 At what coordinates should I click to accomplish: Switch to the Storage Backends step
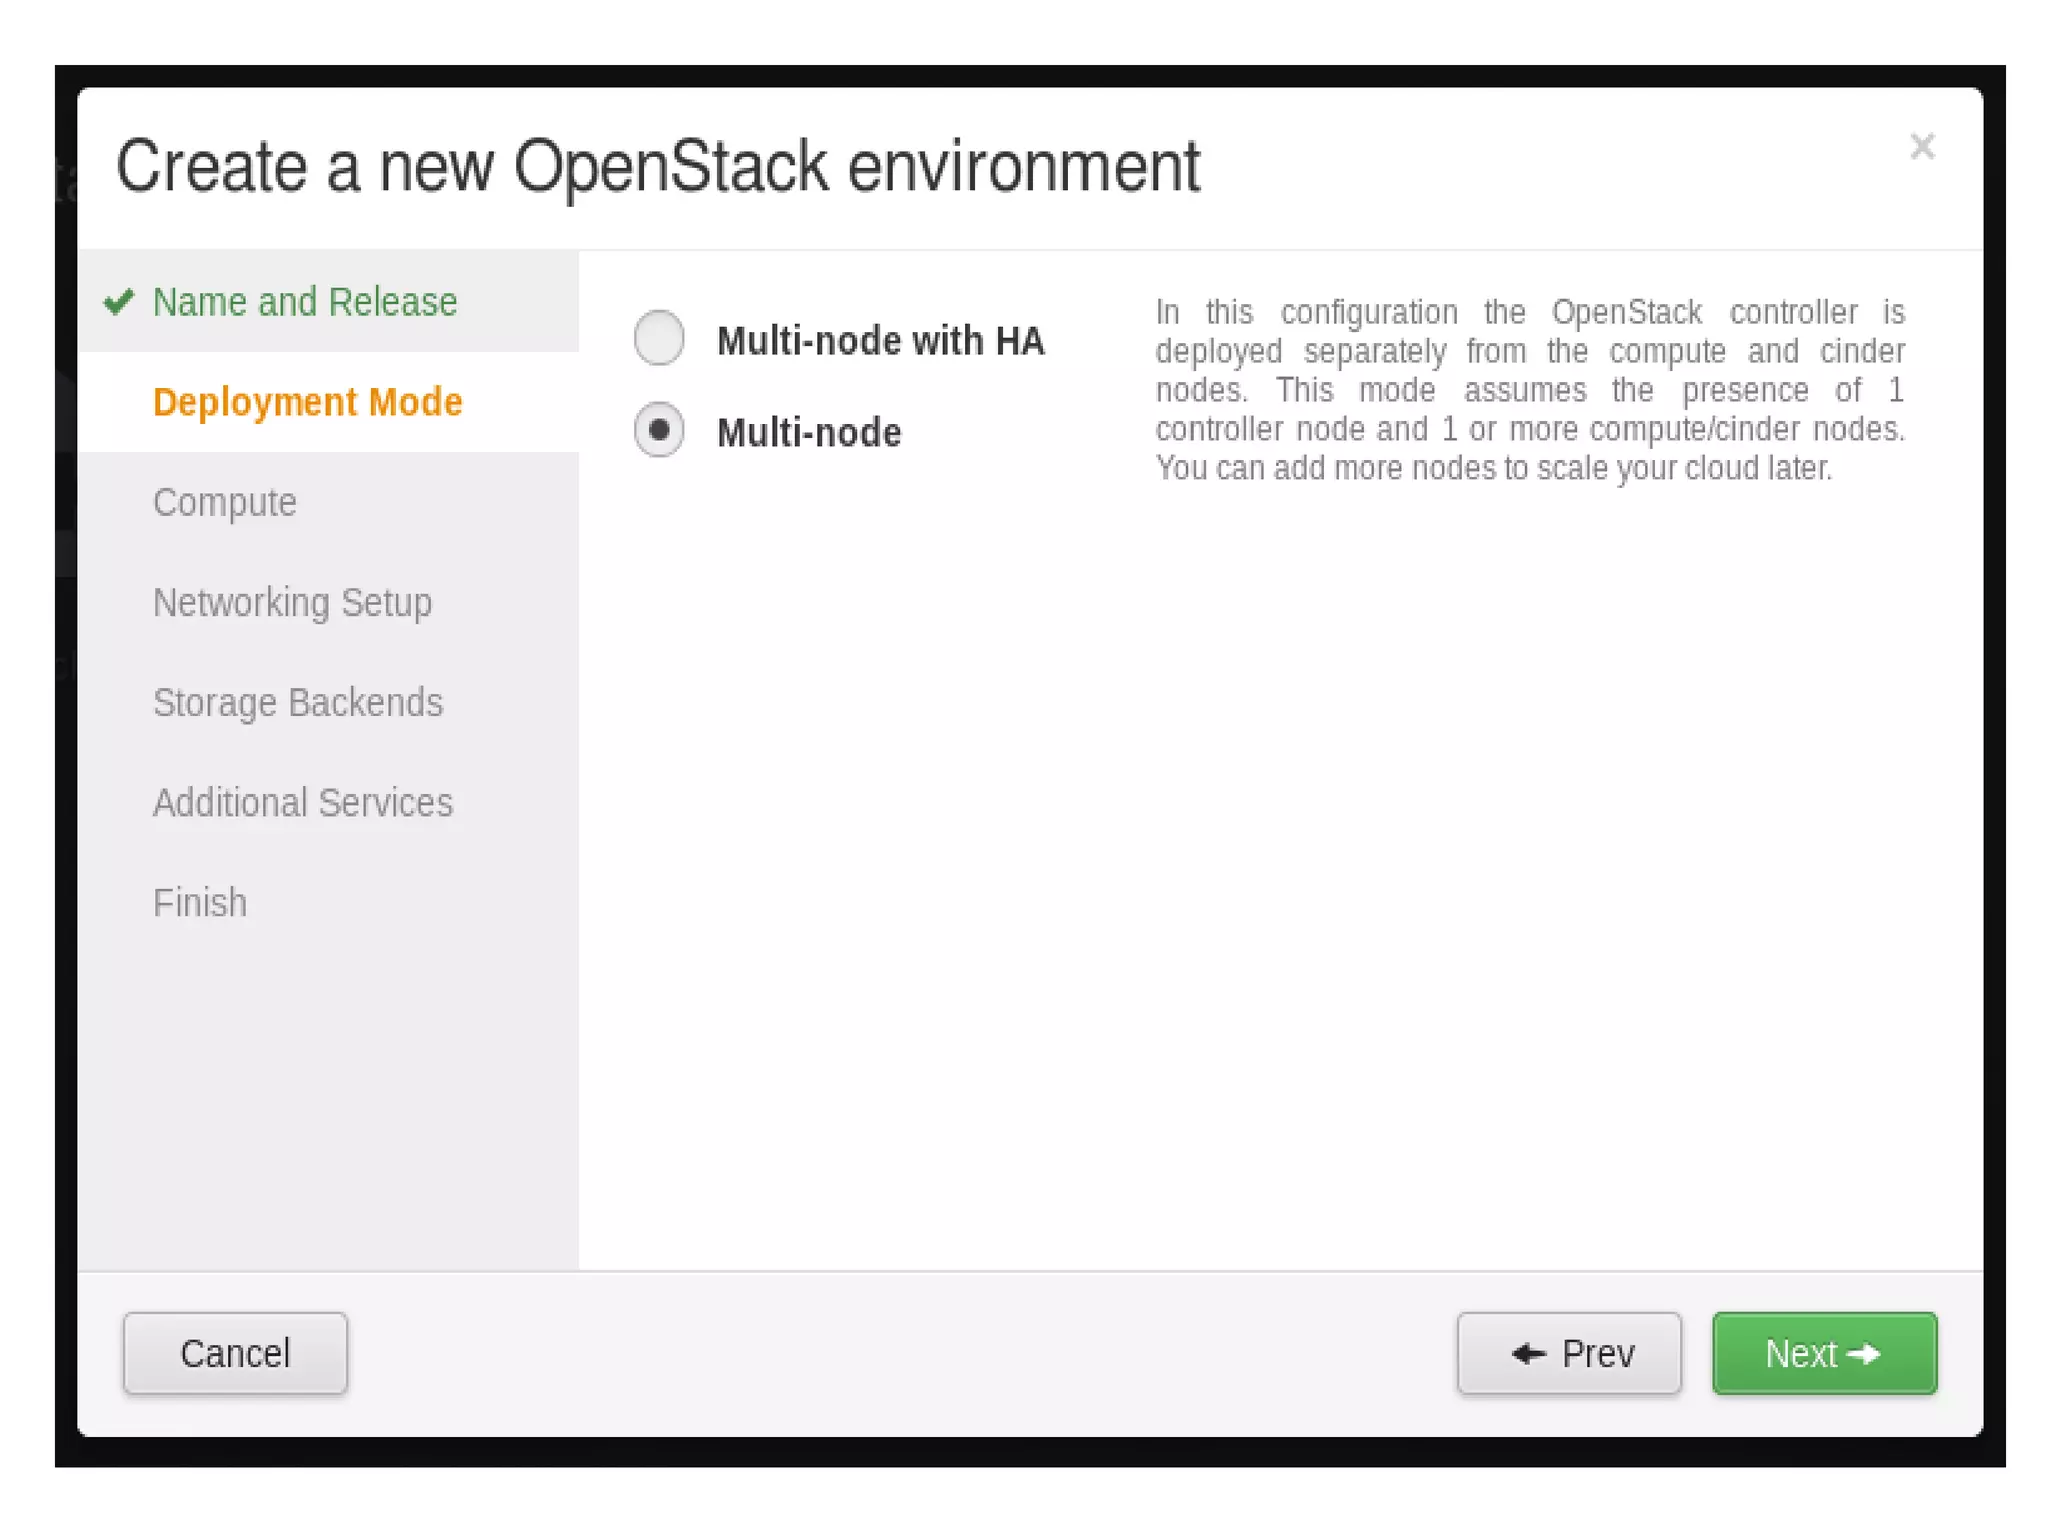coord(297,702)
